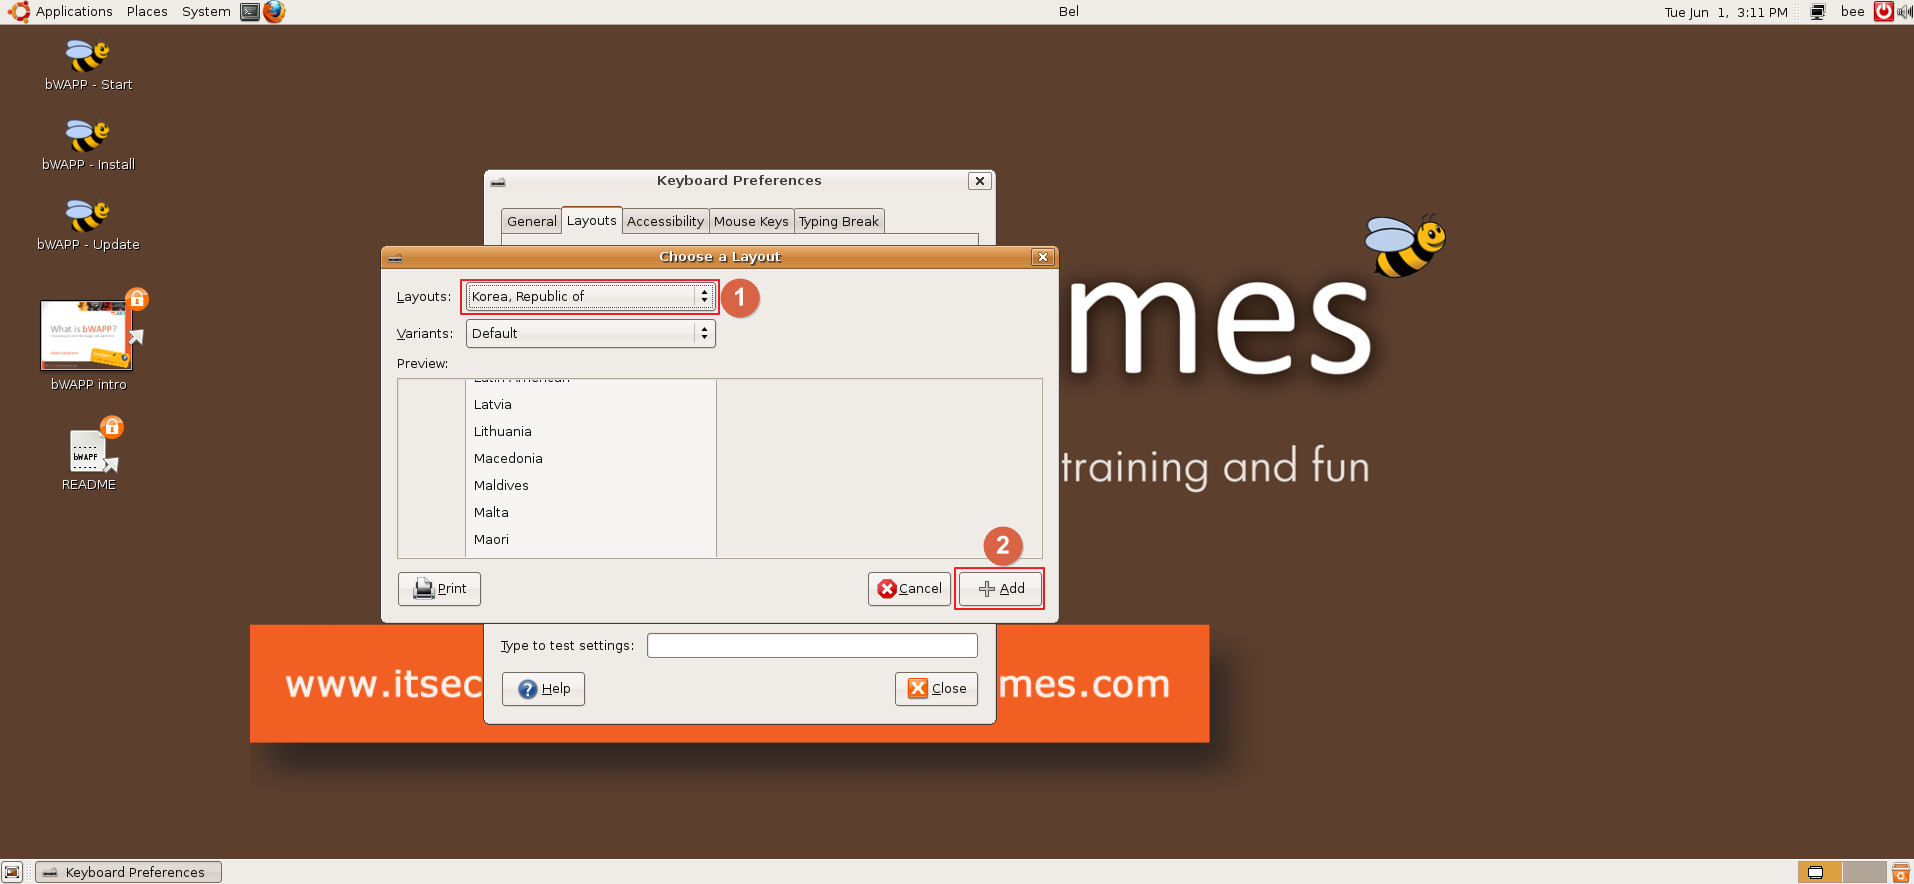Open the bWAPP intro thumbnail
Screen dimensions: 1914x884
pyautogui.click(x=88, y=334)
